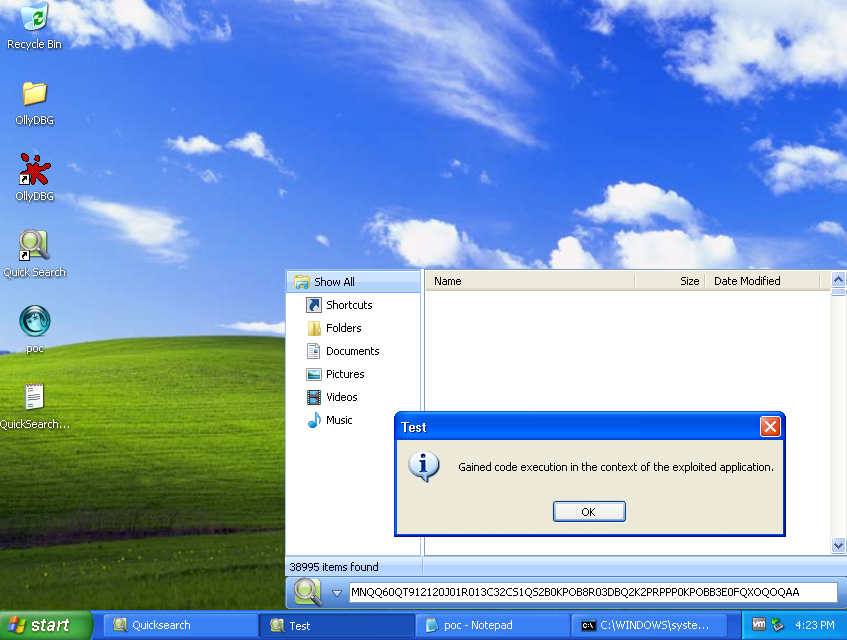Filter results by Shortcuts
The height and width of the screenshot is (640, 847).
pos(349,305)
